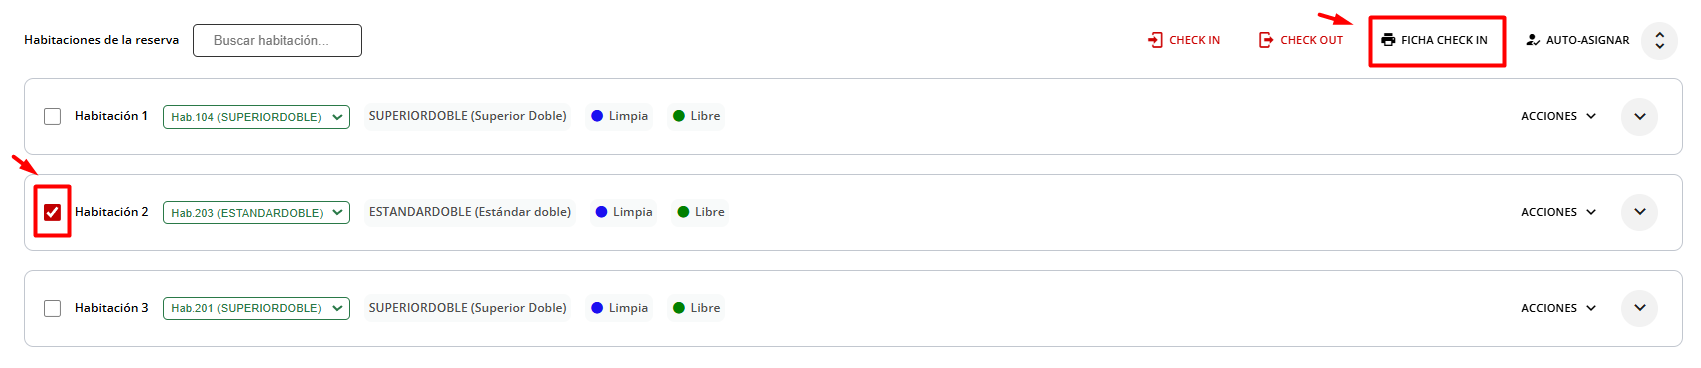Click the AUTO-ASIGNAR button text
Image resolution: width=1701 pixels, height=368 pixels.
tap(1587, 40)
